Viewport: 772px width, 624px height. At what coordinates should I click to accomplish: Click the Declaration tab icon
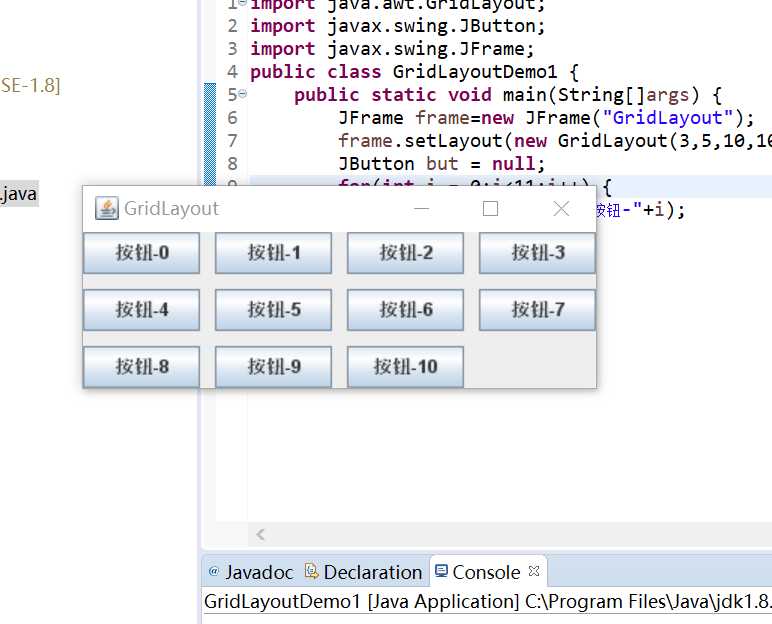(x=311, y=571)
